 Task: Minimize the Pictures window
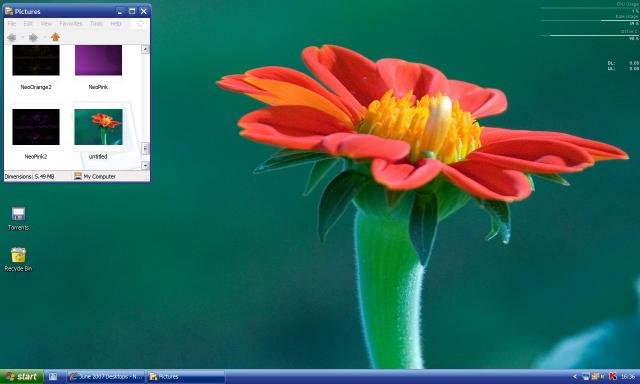tap(120, 11)
